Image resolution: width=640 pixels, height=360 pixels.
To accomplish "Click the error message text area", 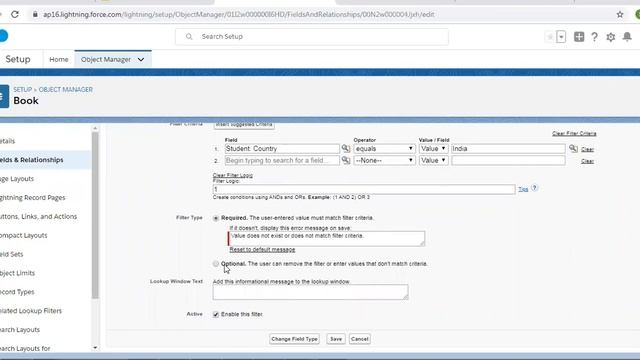I will tap(326, 238).
